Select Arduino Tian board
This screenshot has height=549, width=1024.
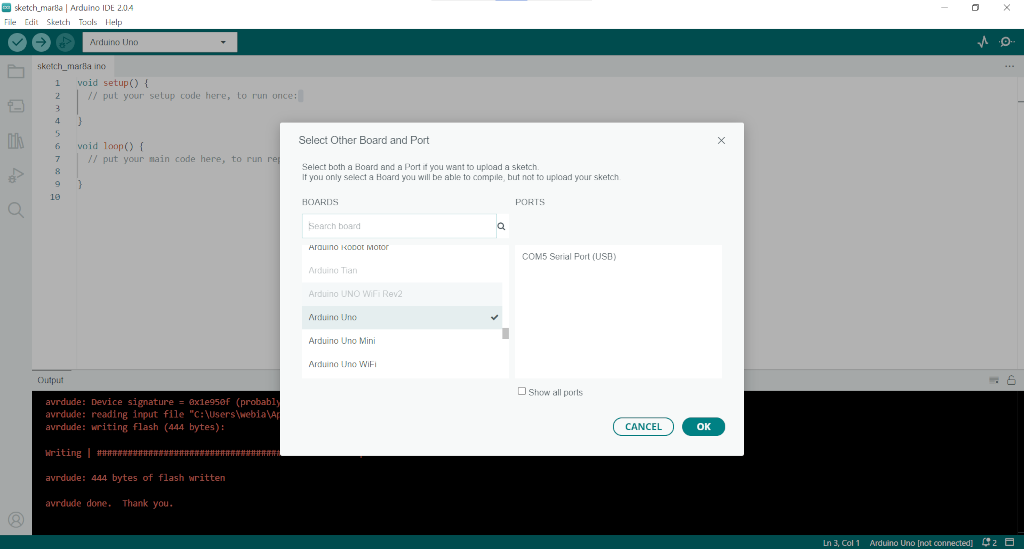[402, 270]
